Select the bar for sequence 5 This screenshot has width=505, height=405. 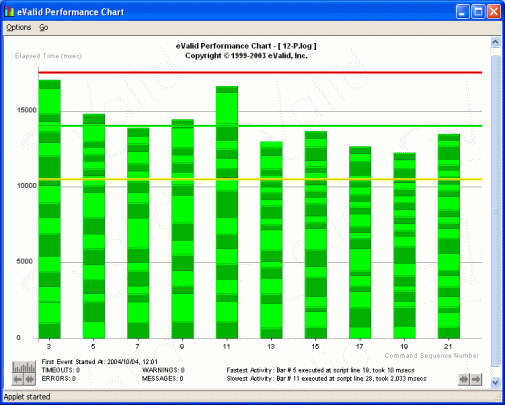pos(94,226)
